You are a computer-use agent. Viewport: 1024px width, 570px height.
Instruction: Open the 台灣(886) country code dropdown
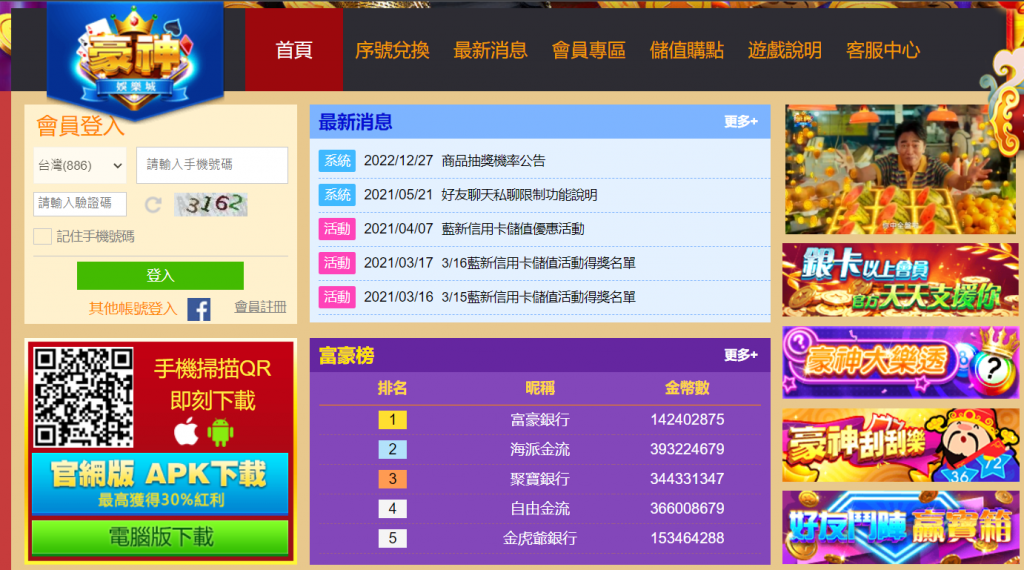pyautogui.click(x=80, y=165)
